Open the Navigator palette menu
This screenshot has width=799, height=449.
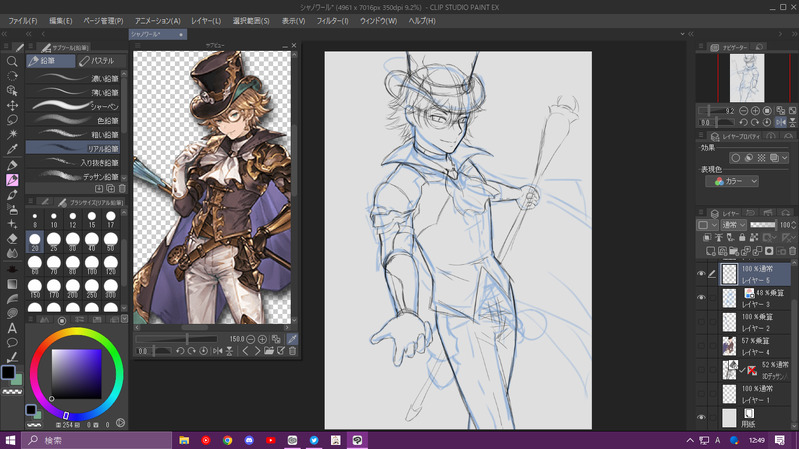click(700, 46)
